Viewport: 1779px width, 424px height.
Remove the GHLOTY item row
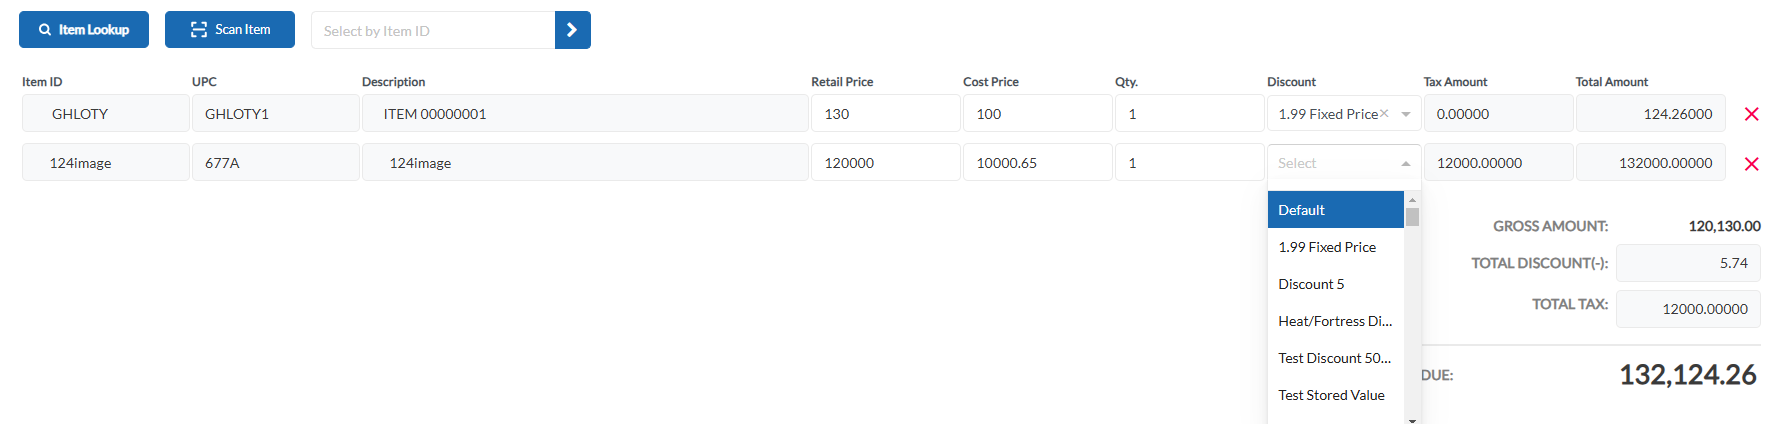pyautogui.click(x=1751, y=114)
